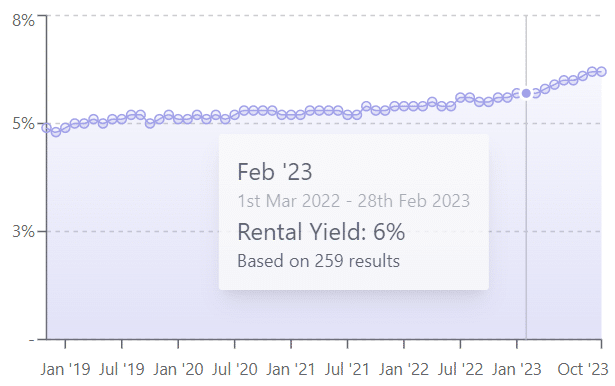Click the Jul '19 x-axis label
The image size is (615, 386).
tap(122, 369)
